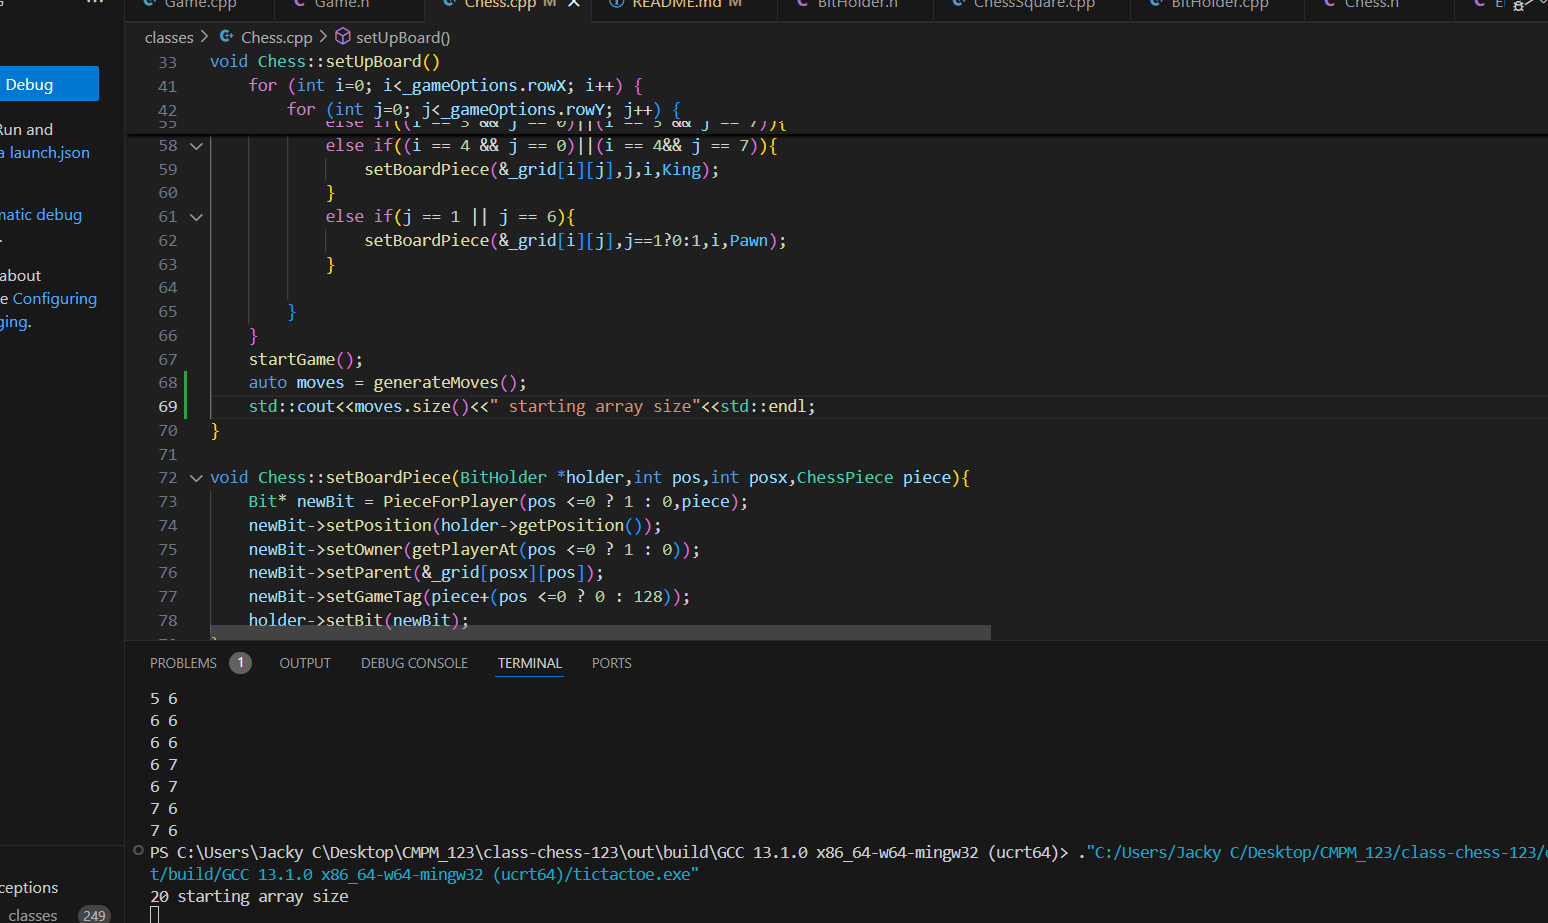This screenshot has height=923, width=1548.
Task: Click line number 69 in the gutter
Action: click(x=167, y=407)
